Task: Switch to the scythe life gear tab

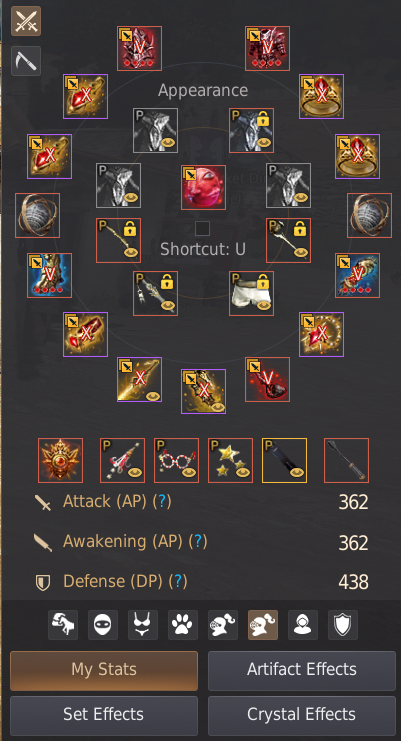Action: [x=26, y=61]
